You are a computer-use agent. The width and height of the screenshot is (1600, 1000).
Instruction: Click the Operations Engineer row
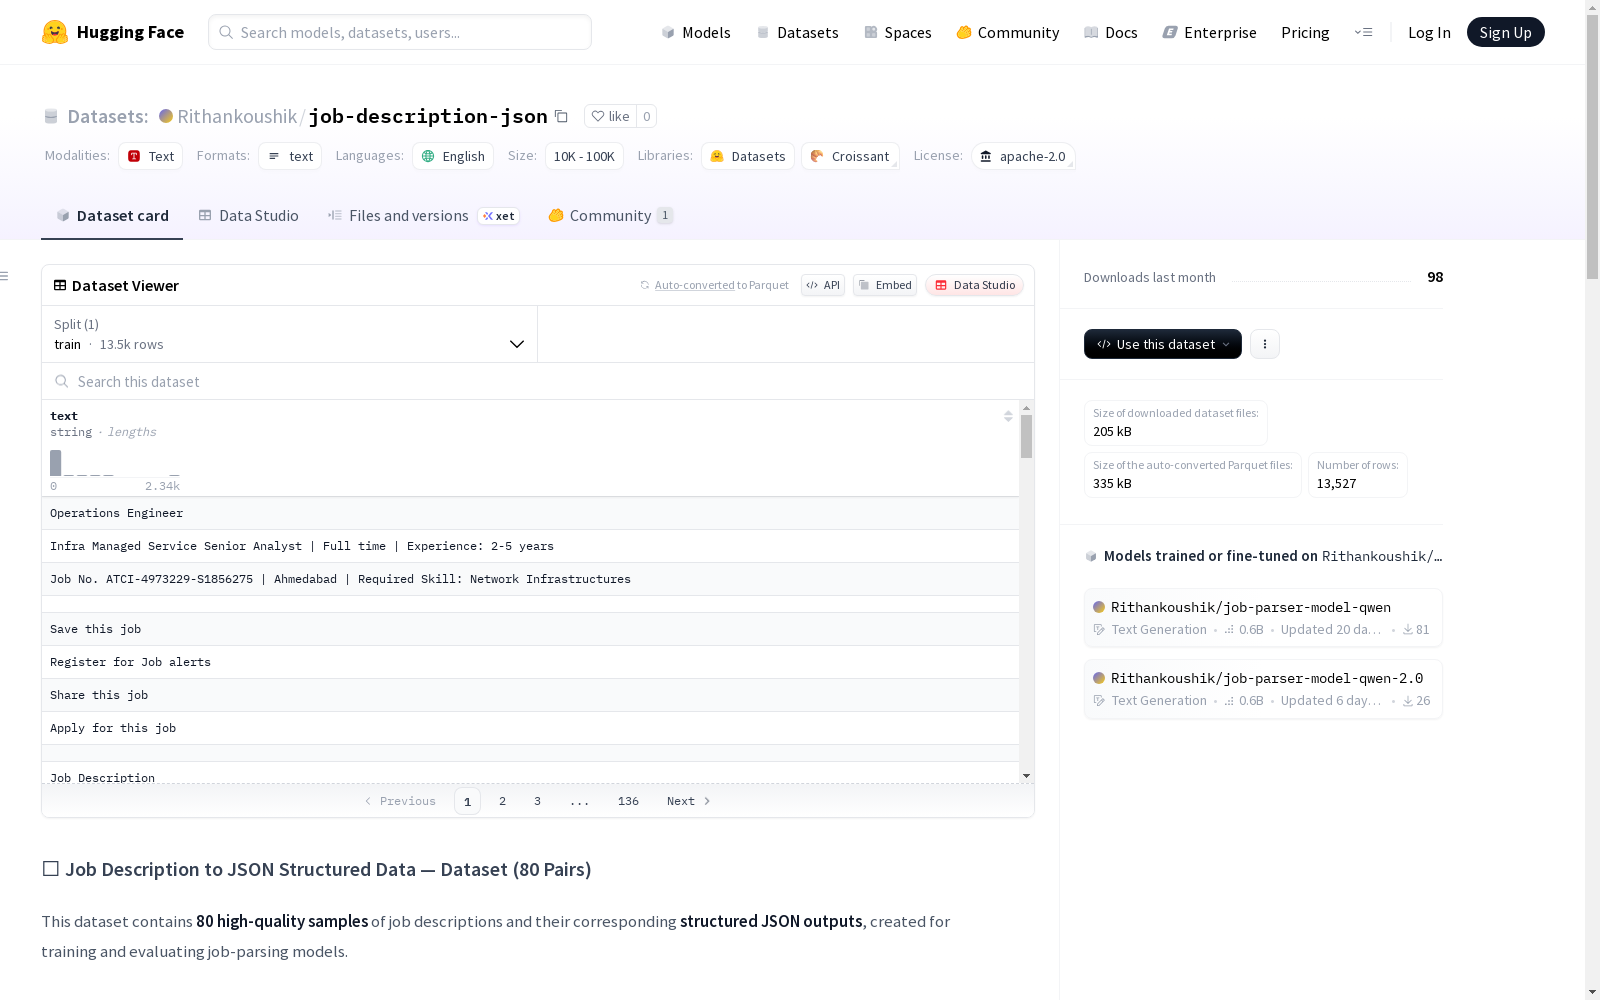click(530, 513)
